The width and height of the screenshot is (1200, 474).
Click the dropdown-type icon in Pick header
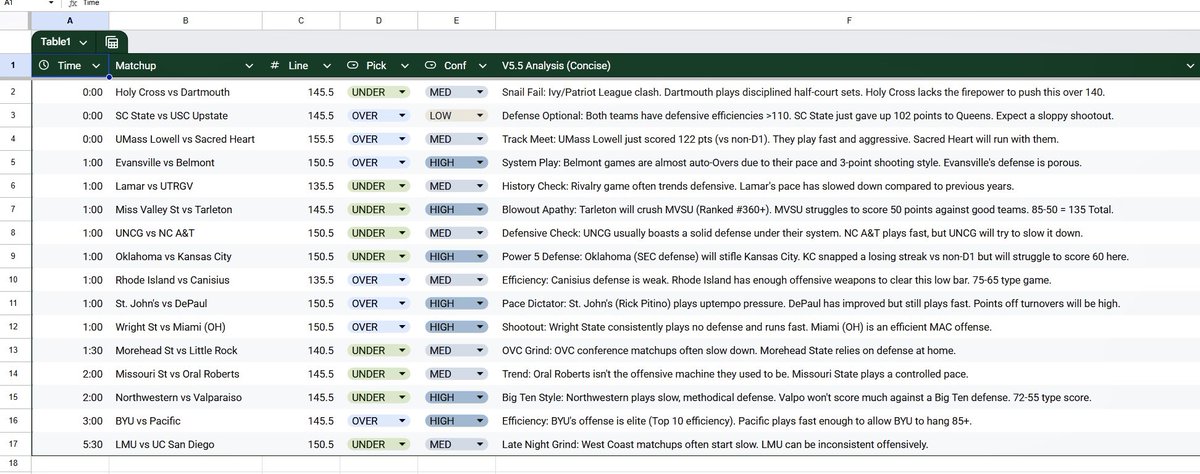[353, 65]
